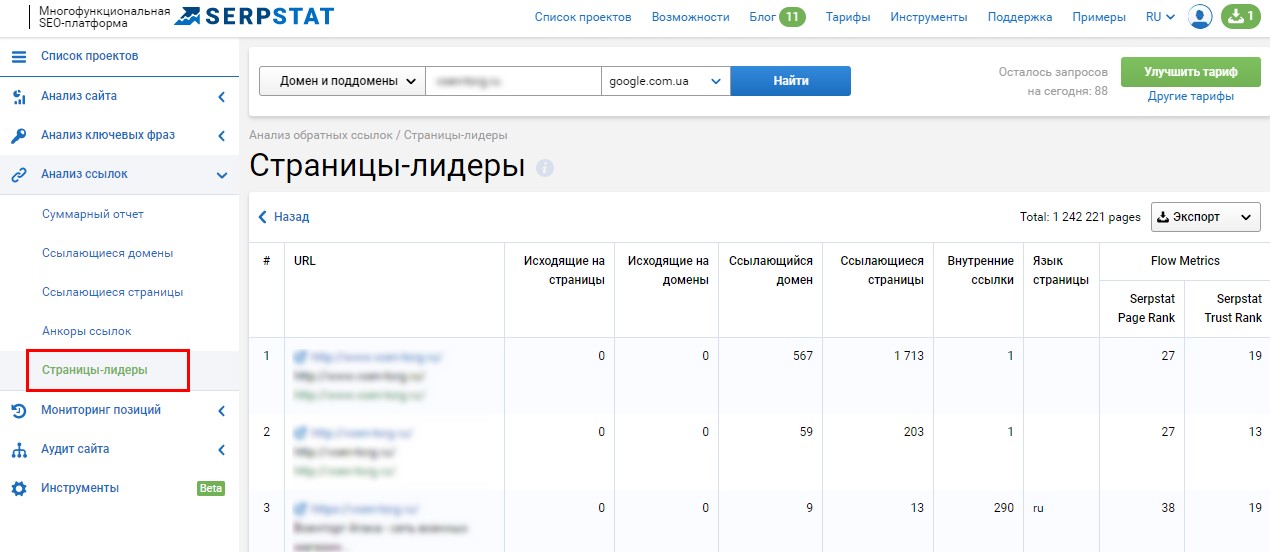The height and width of the screenshot is (552, 1270).
Task: Open Анкоры ссылок in sidebar
Action: (x=87, y=331)
